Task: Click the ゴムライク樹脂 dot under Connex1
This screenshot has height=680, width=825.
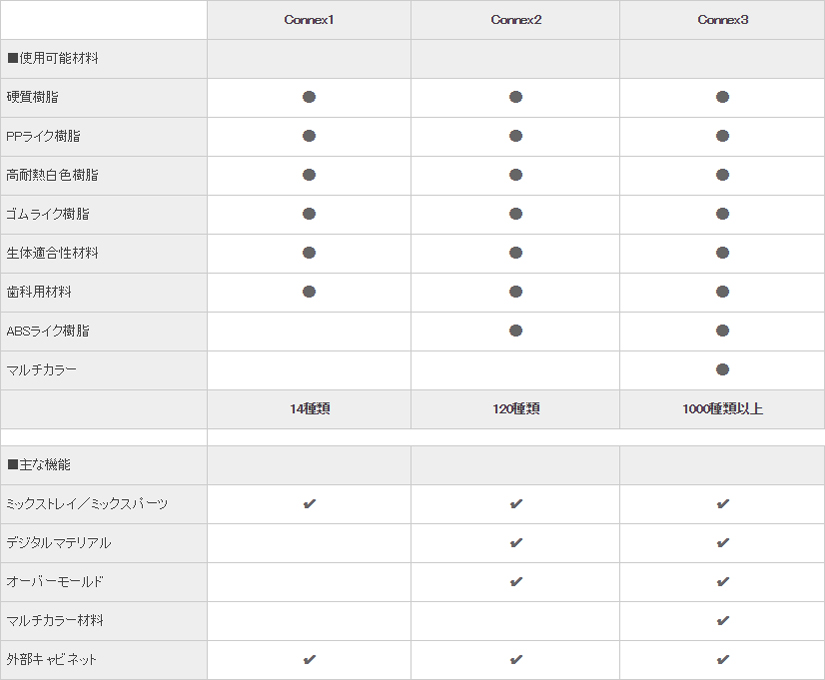Action: (x=309, y=214)
